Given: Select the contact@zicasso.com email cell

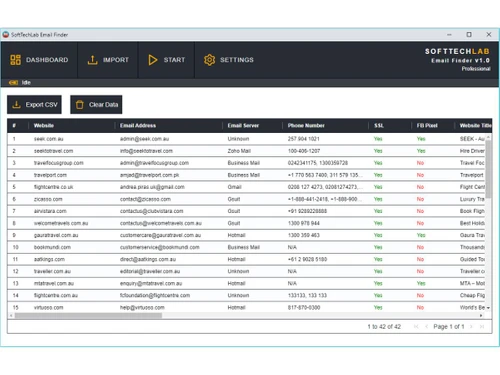Looking at the screenshot, I should pyautogui.click(x=145, y=199).
